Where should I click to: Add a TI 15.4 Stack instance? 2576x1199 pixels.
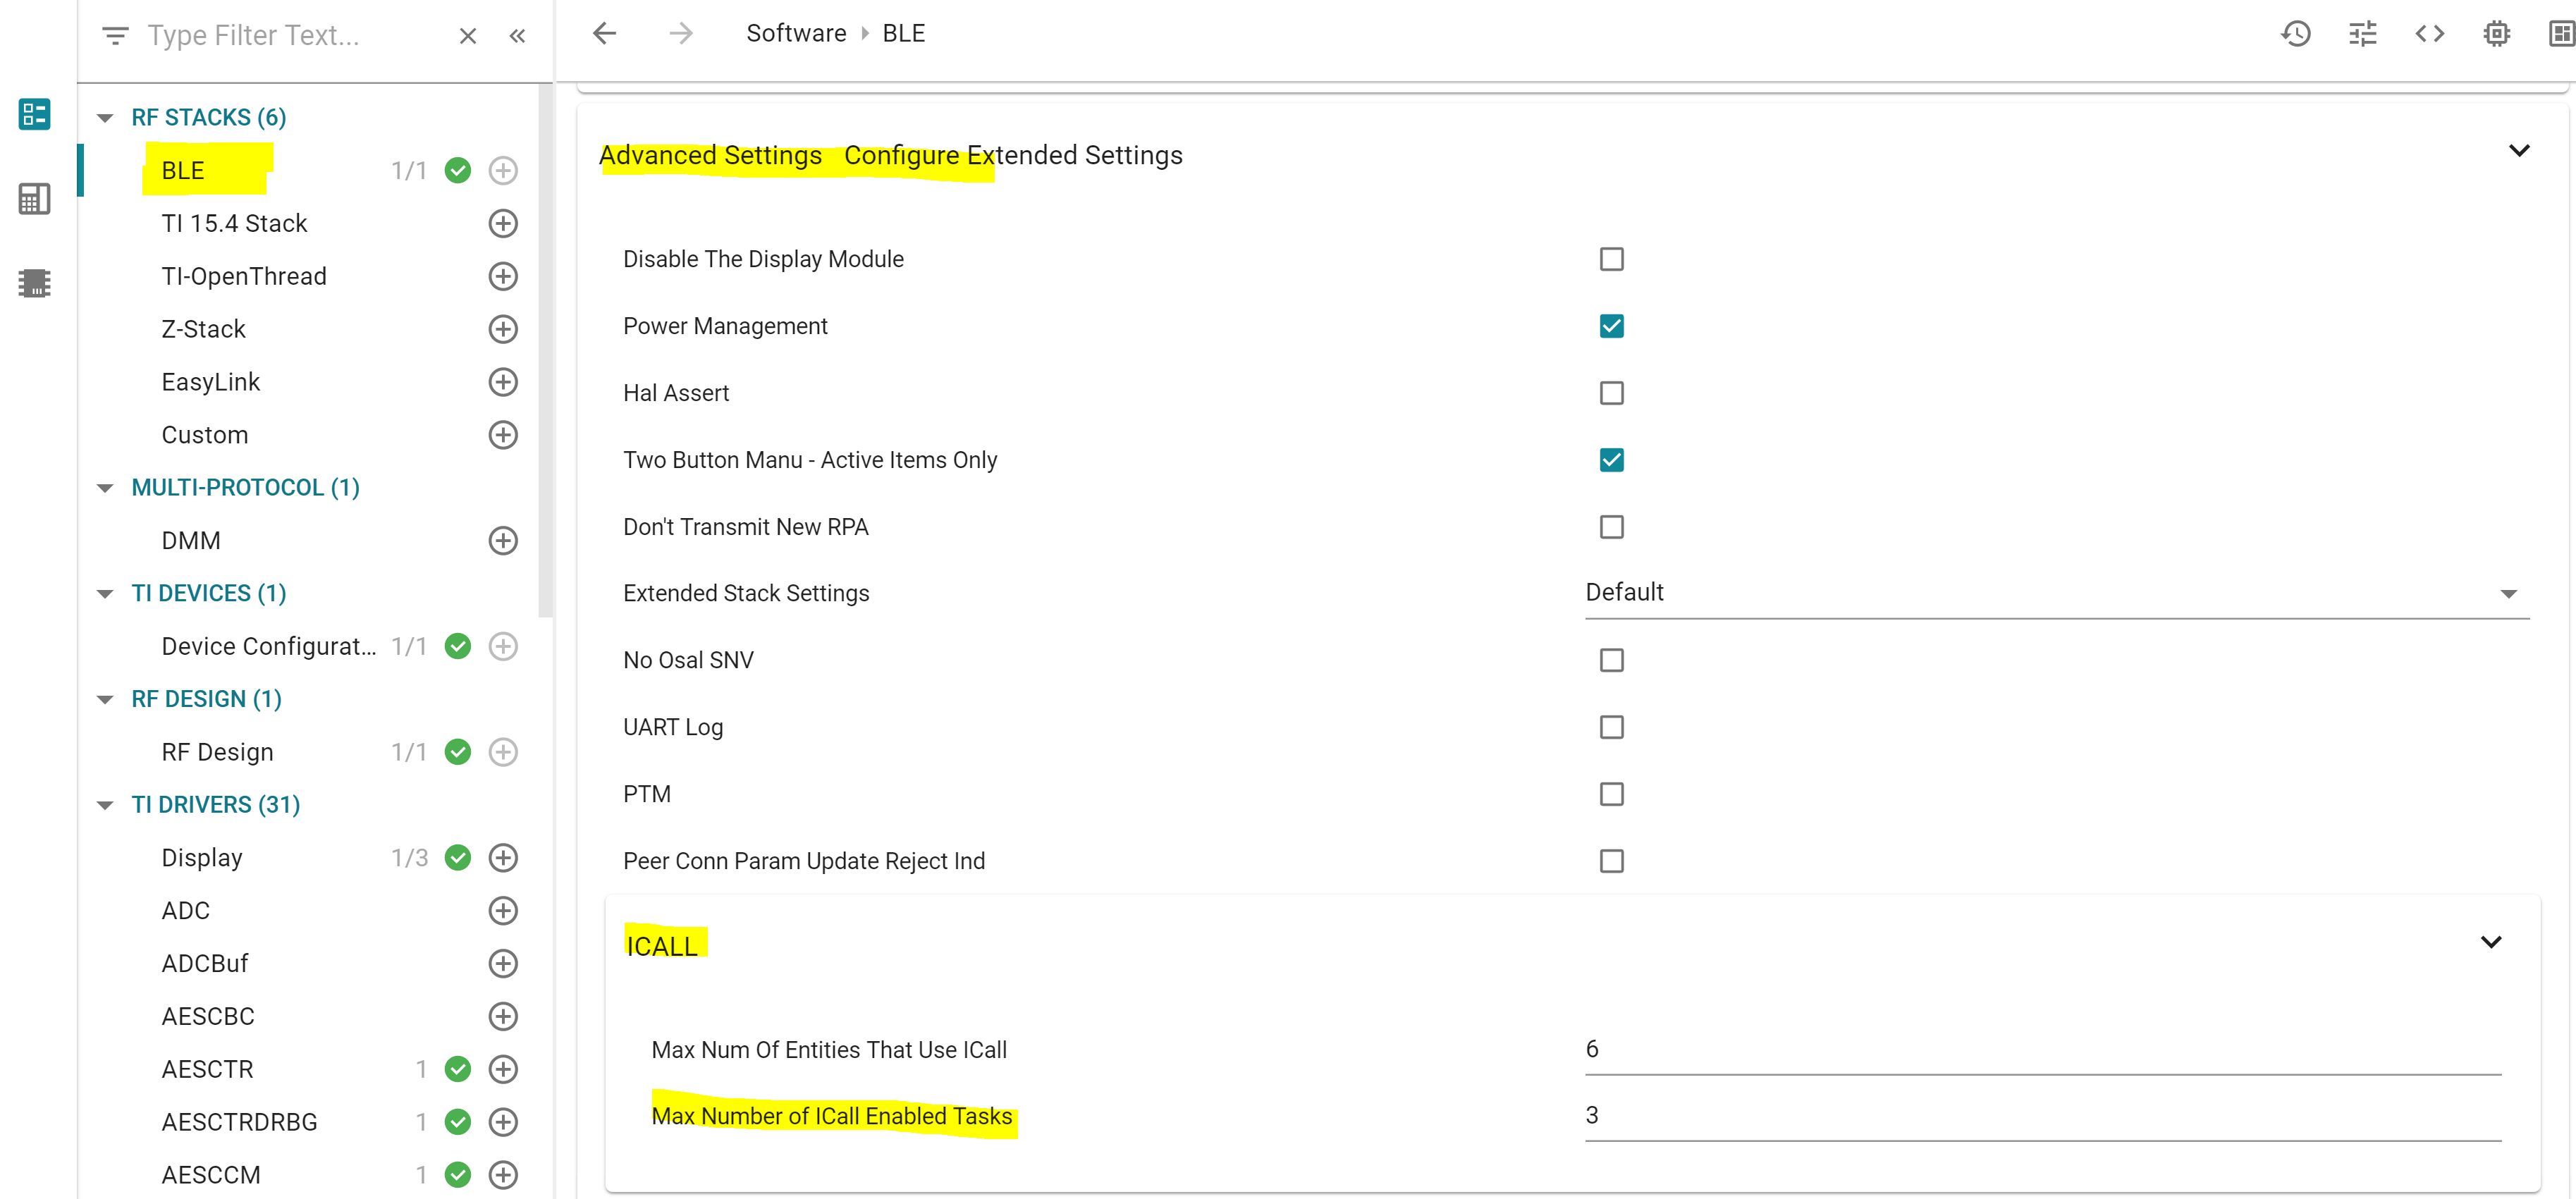[x=503, y=223]
